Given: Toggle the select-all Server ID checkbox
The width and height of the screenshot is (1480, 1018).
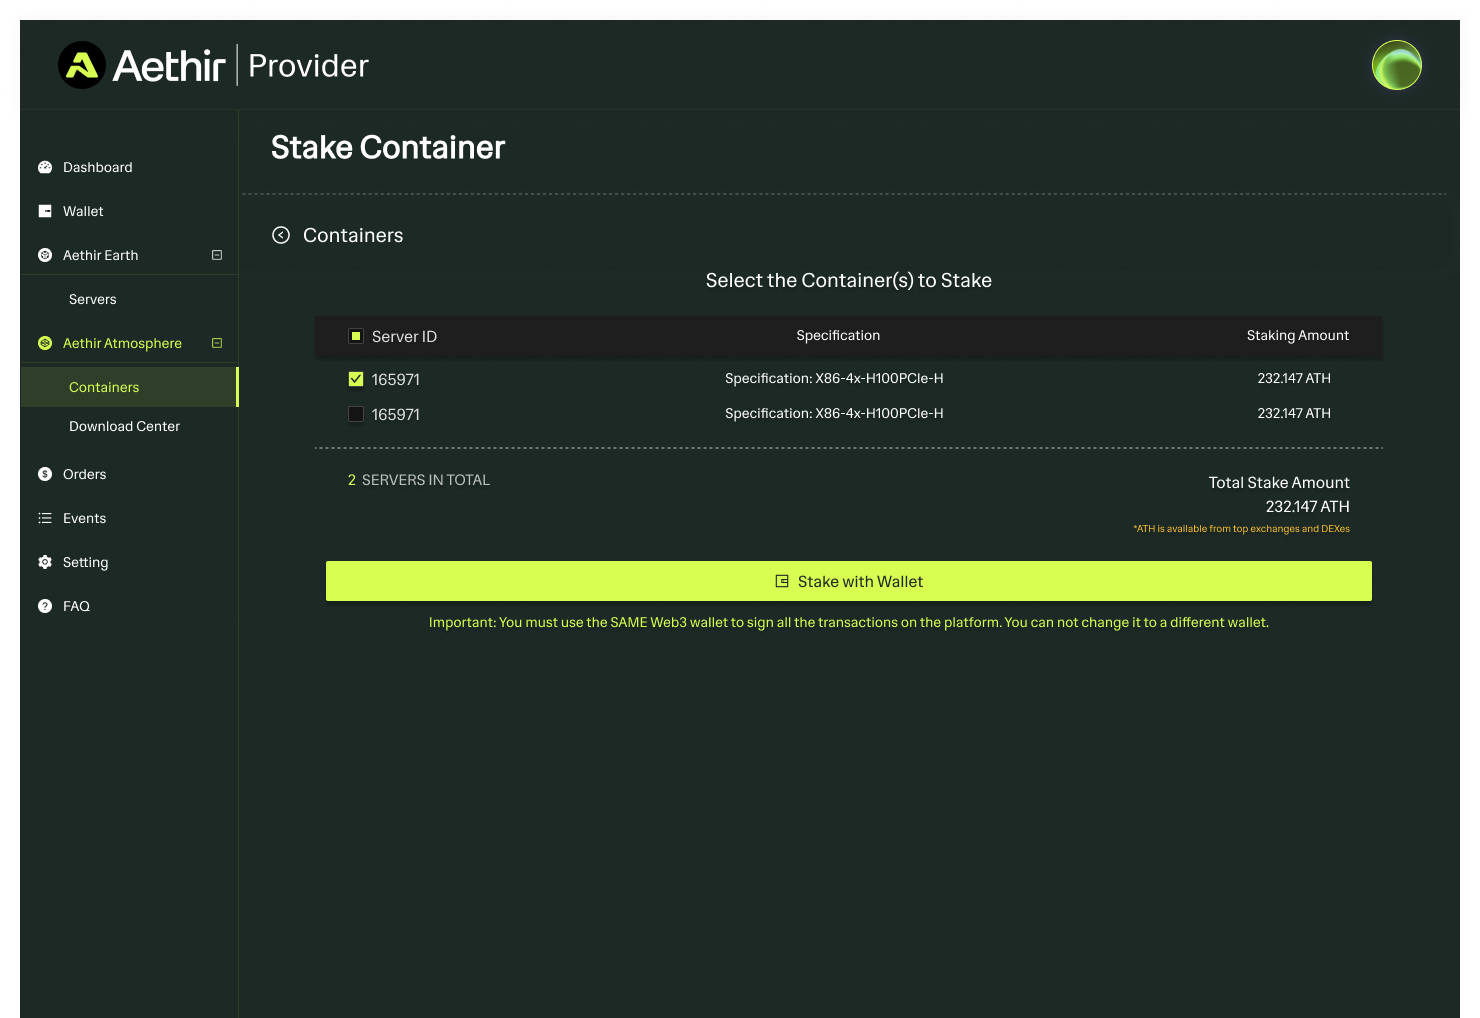Looking at the screenshot, I should (x=355, y=337).
